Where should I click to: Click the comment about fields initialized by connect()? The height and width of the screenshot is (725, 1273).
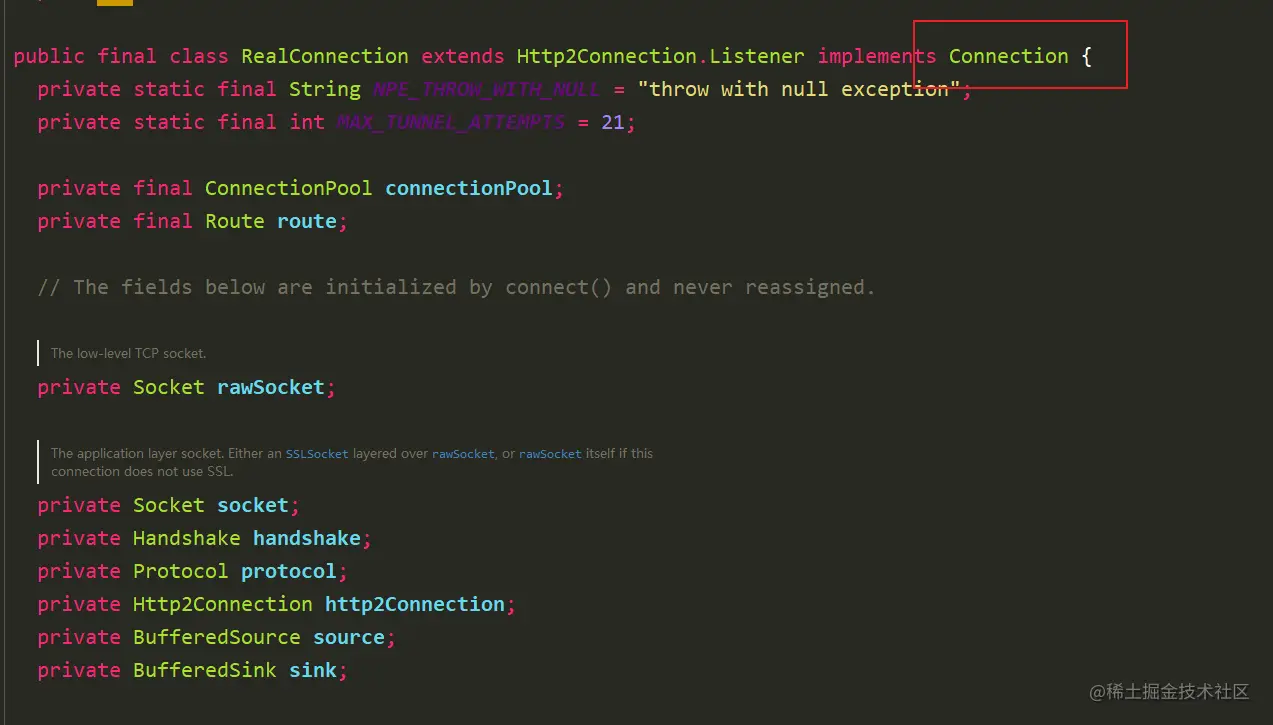pyautogui.click(x=456, y=287)
